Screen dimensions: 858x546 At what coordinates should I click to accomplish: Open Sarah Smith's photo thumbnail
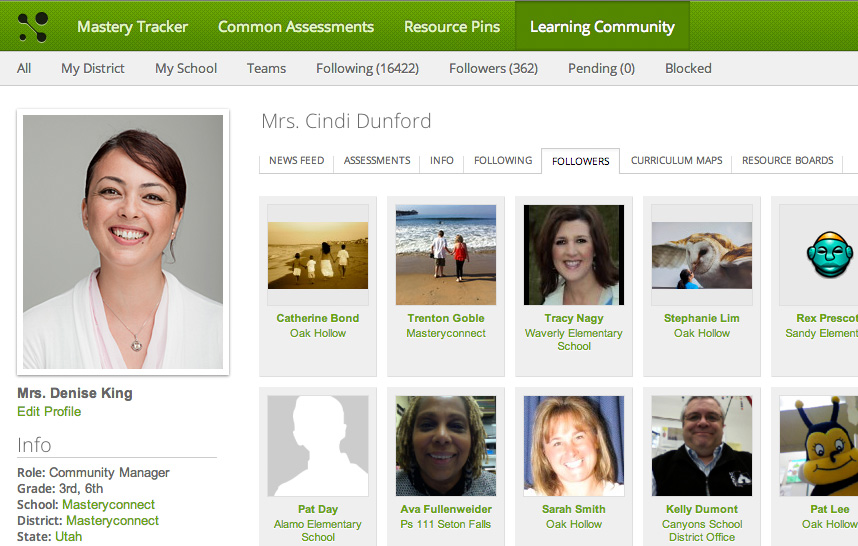click(x=574, y=446)
